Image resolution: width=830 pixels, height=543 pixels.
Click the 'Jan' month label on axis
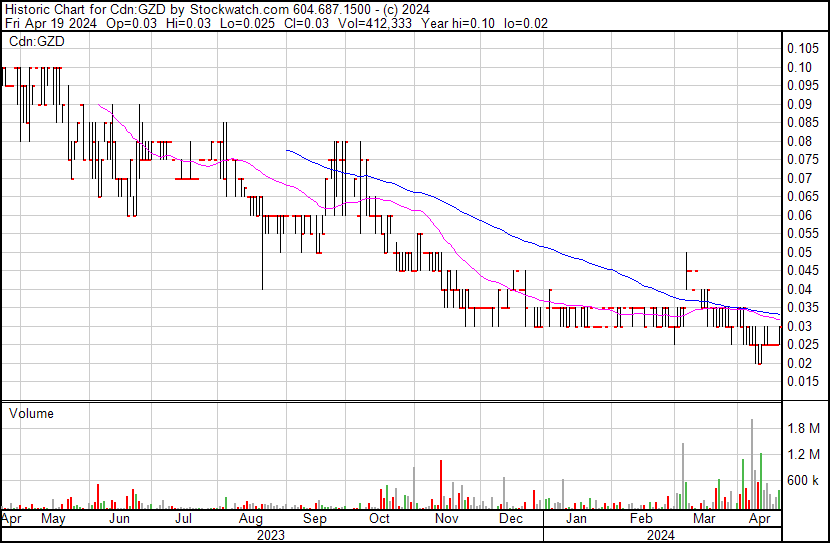[576, 518]
